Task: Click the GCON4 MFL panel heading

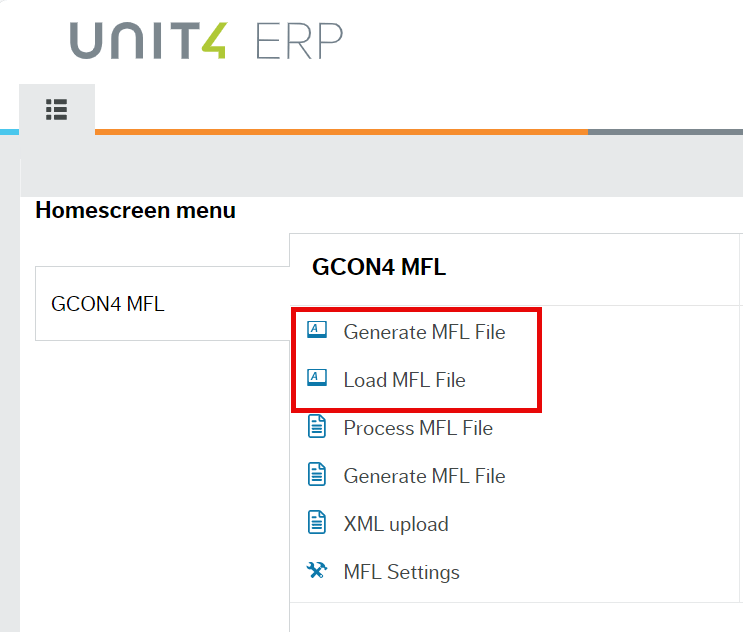Action: [x=379, y=267]
